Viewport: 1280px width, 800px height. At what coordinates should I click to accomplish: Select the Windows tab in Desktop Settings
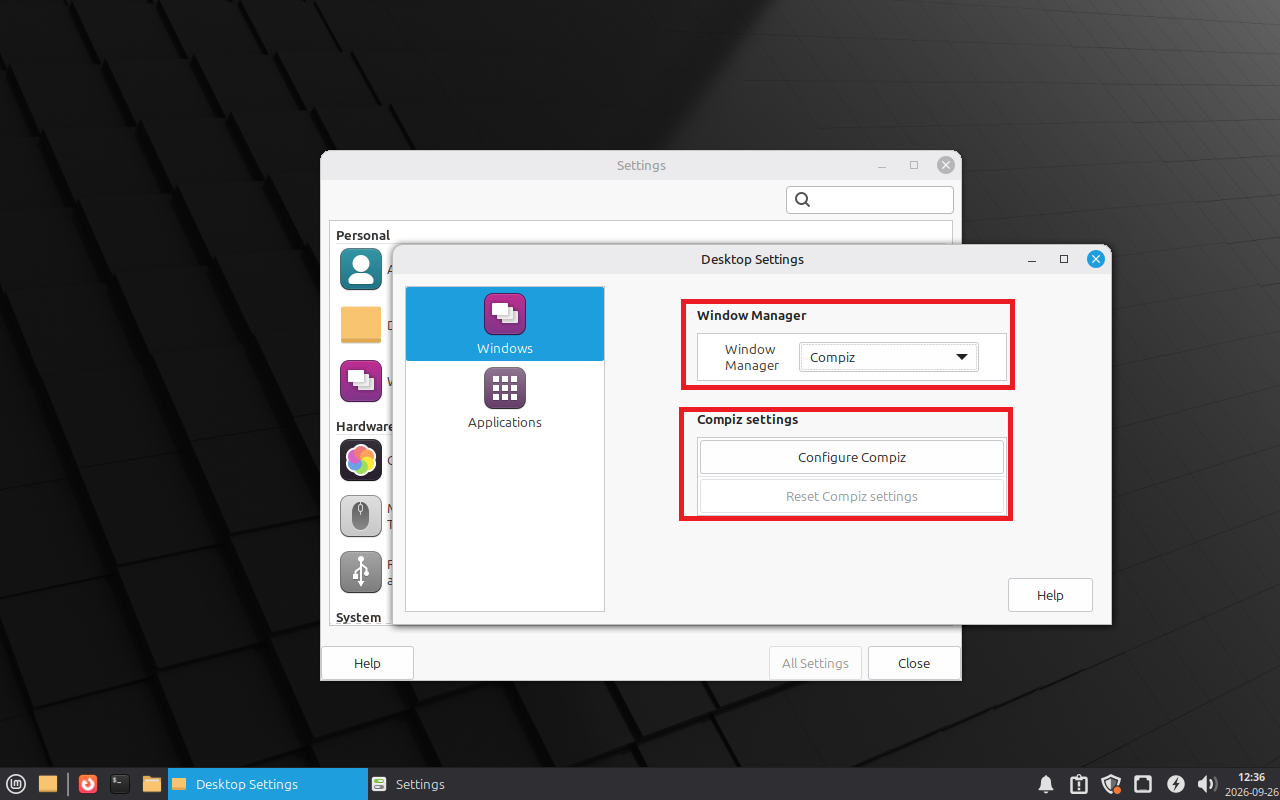505,324
